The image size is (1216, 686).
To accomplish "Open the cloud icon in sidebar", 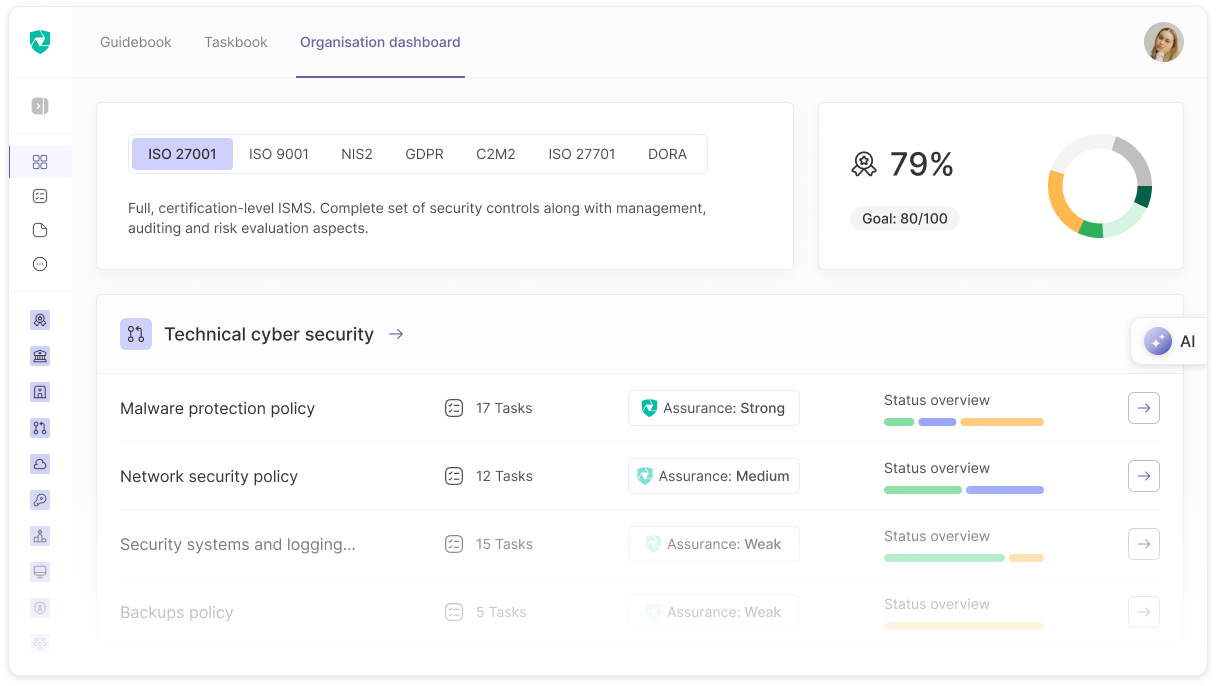I will [x=40, y=464].
